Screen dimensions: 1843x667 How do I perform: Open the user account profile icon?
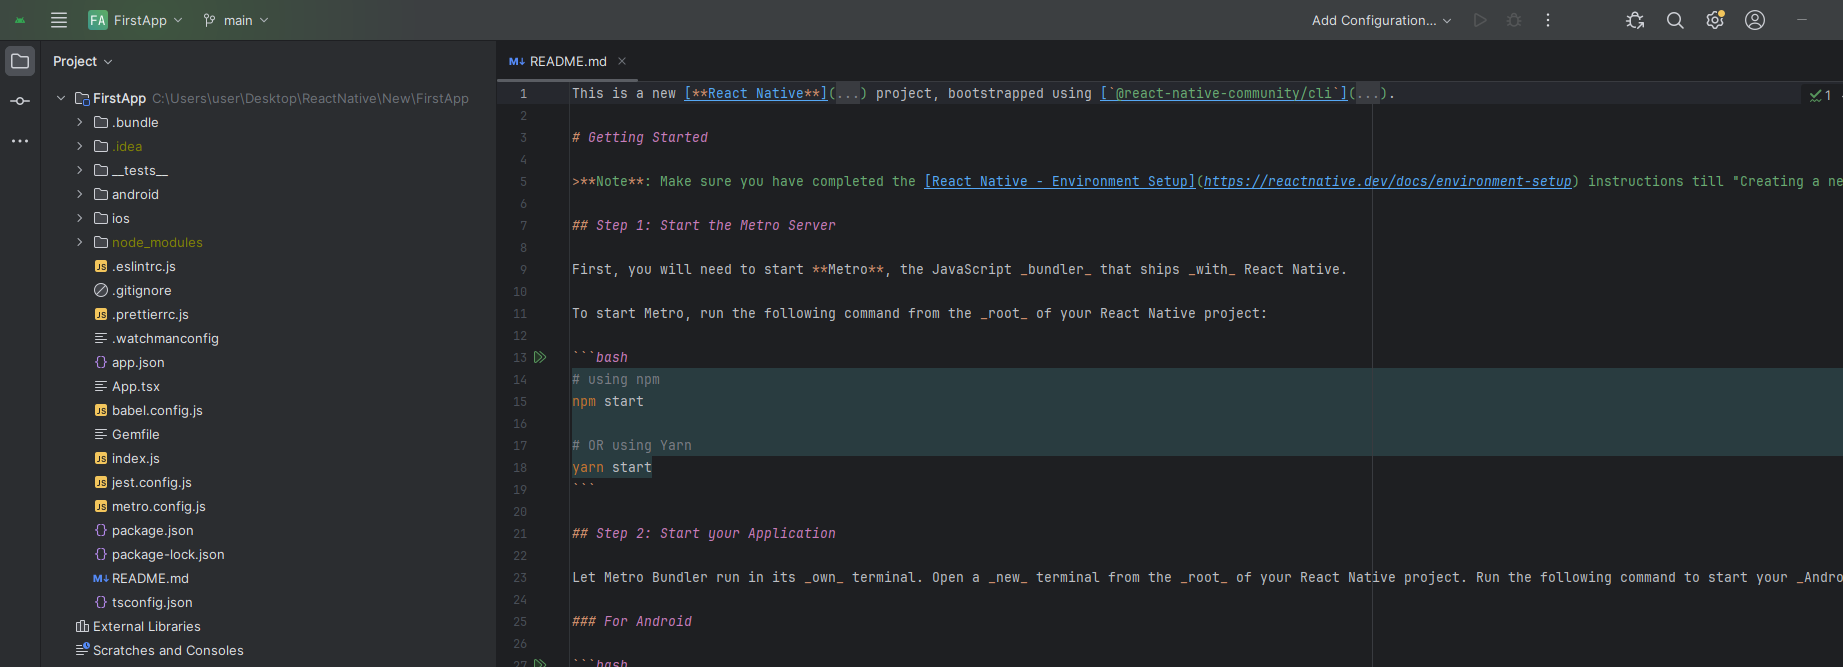click(1755, 20)
